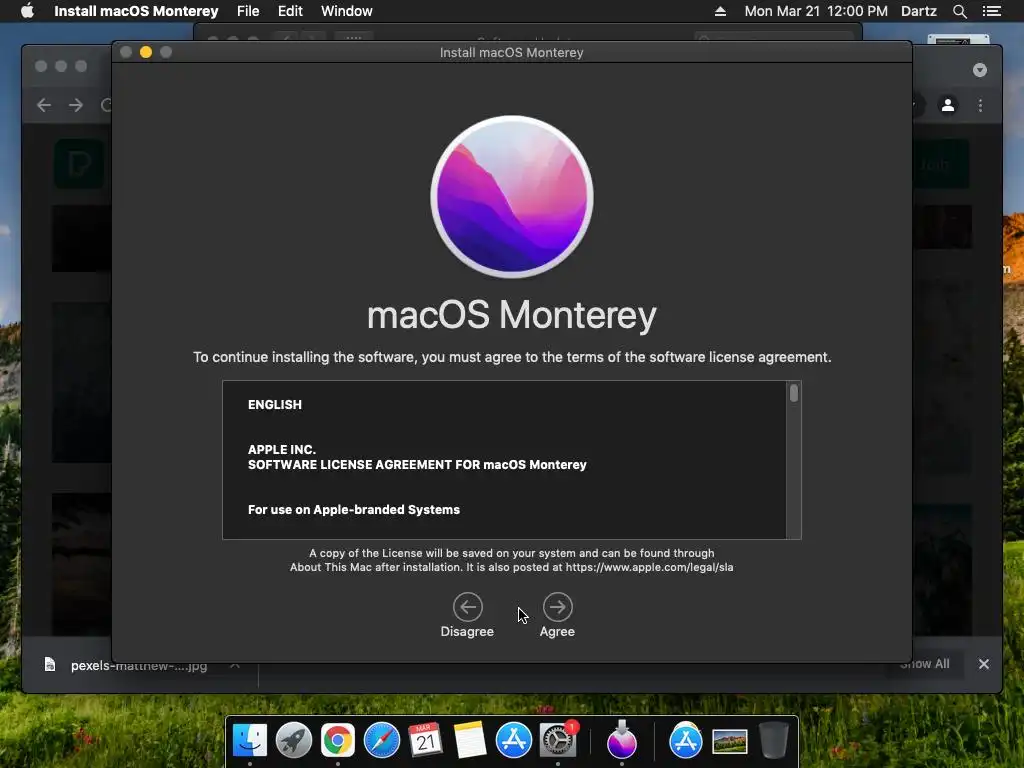The height and width of the screenshot is (768, 1024).
Task: Open the Applications folder in the Dock
Action: [x=686, y=741]
